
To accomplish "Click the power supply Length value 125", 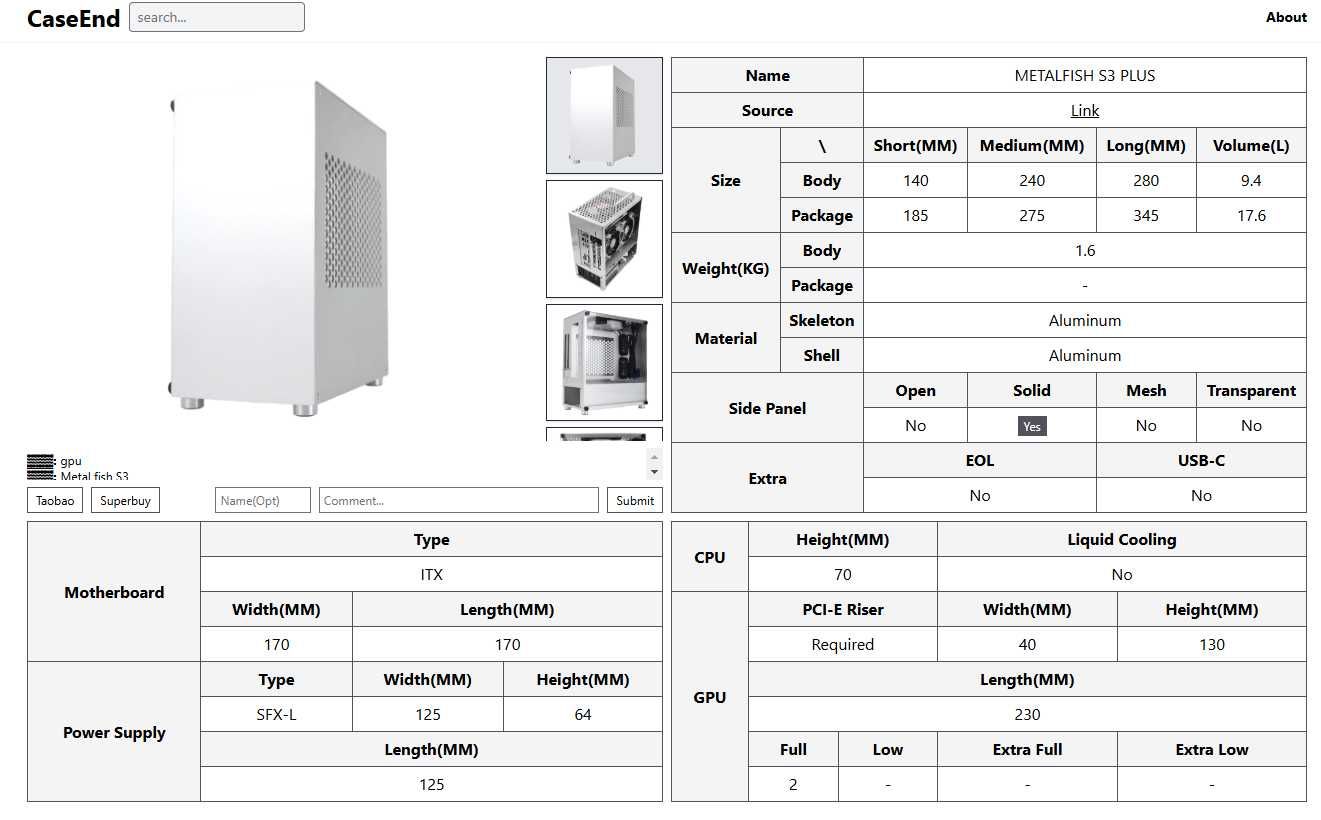I will tap(431, 784).
